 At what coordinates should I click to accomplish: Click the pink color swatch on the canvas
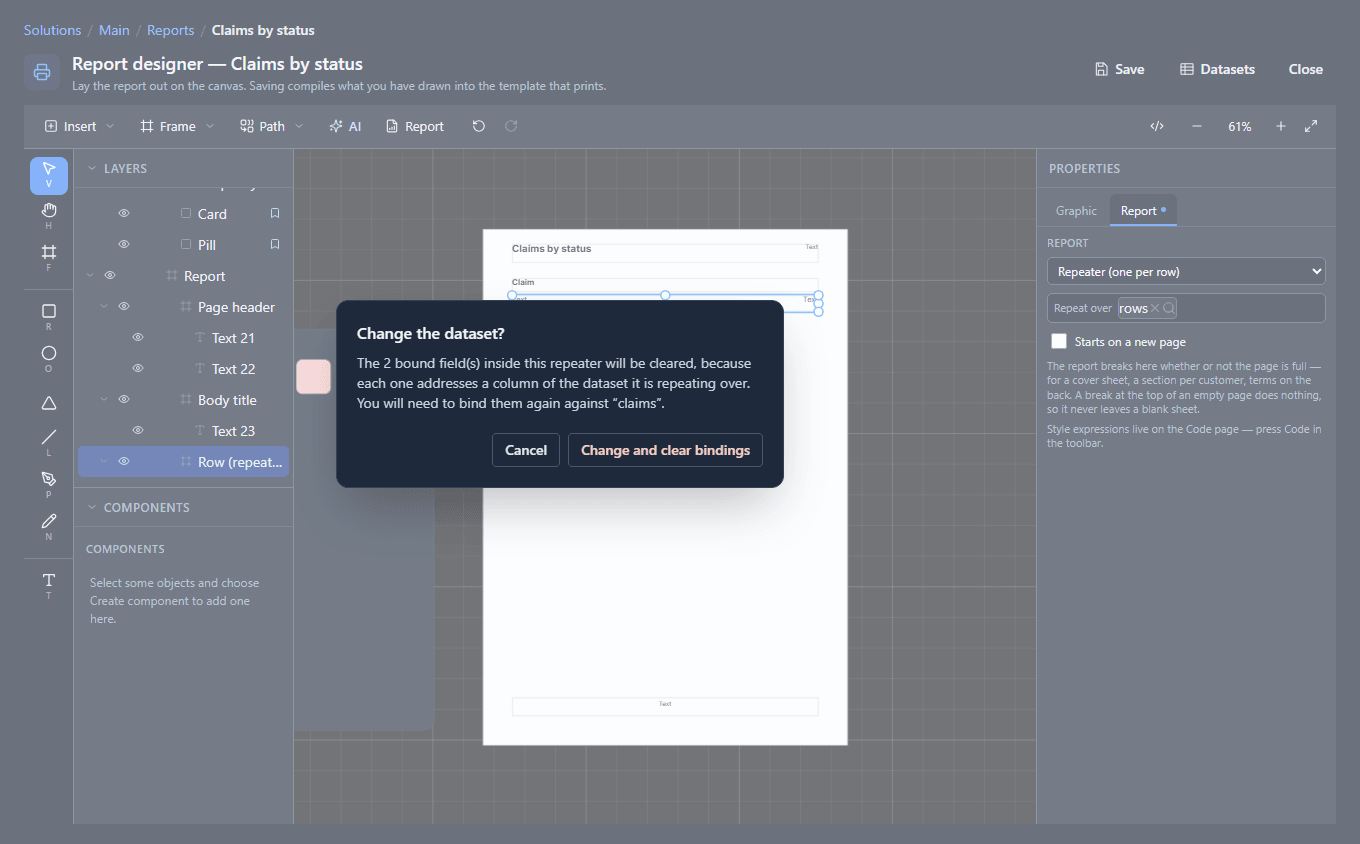click(x=314, y=377)
